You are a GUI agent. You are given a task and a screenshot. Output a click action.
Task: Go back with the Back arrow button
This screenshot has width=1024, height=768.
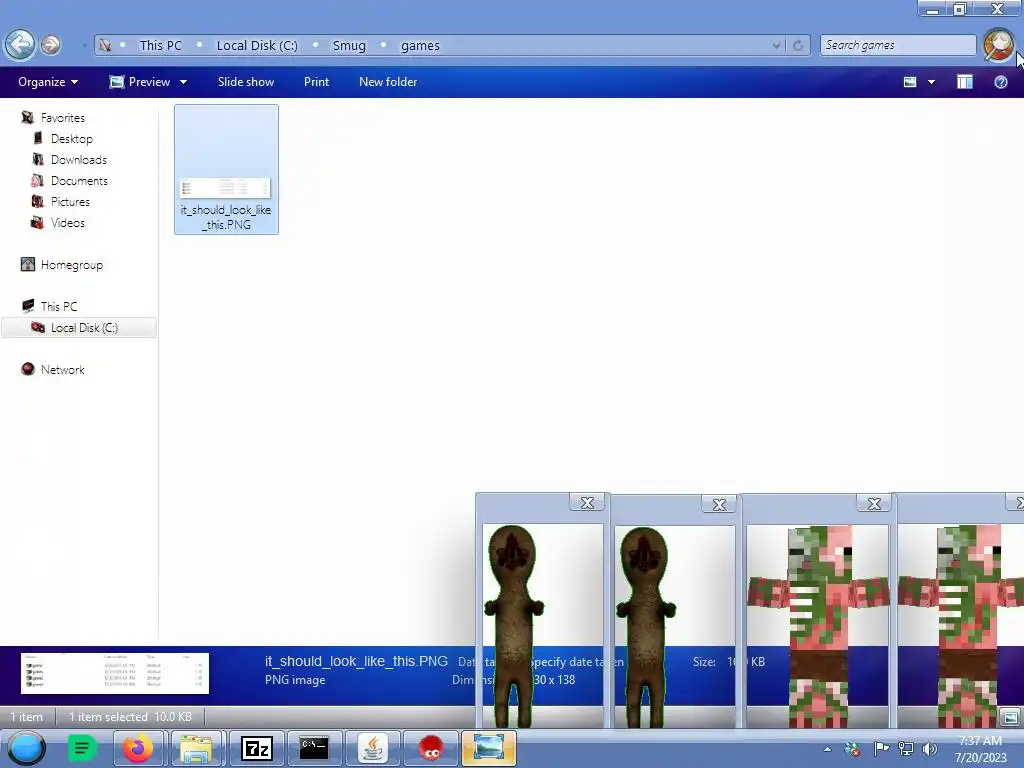coord(20,45)
